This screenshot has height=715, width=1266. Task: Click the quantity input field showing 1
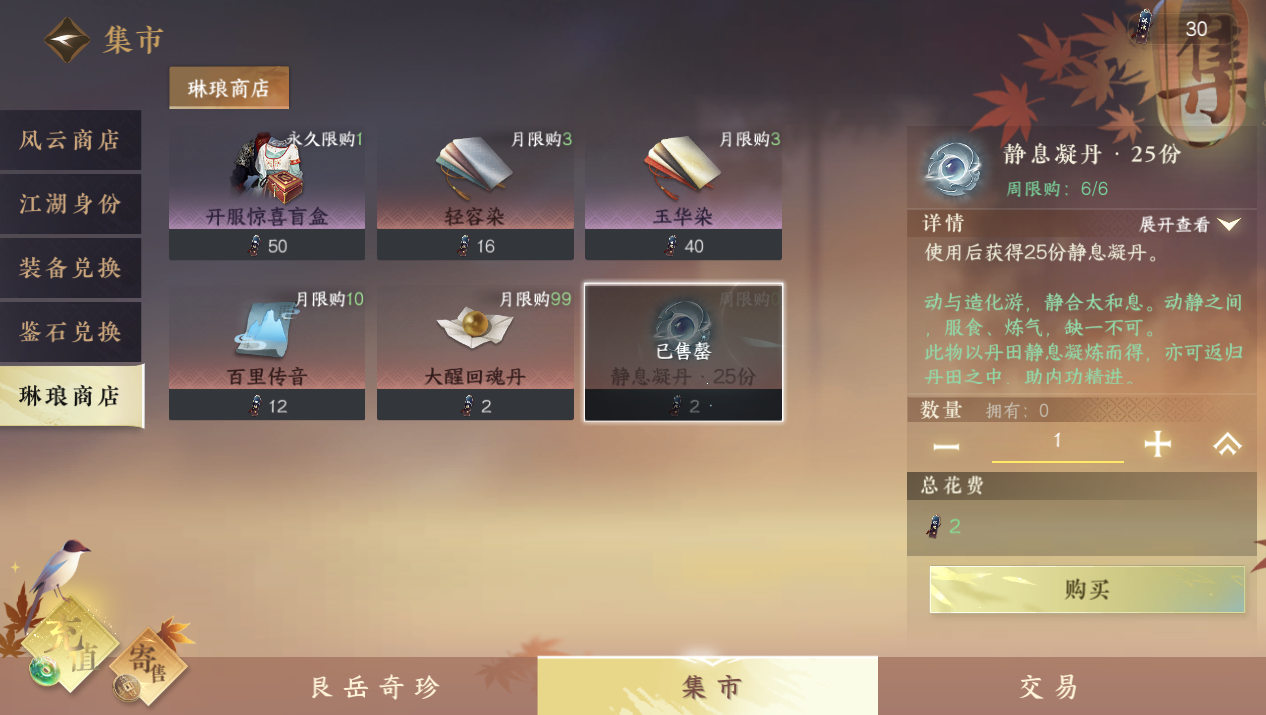pos(1057,444)
